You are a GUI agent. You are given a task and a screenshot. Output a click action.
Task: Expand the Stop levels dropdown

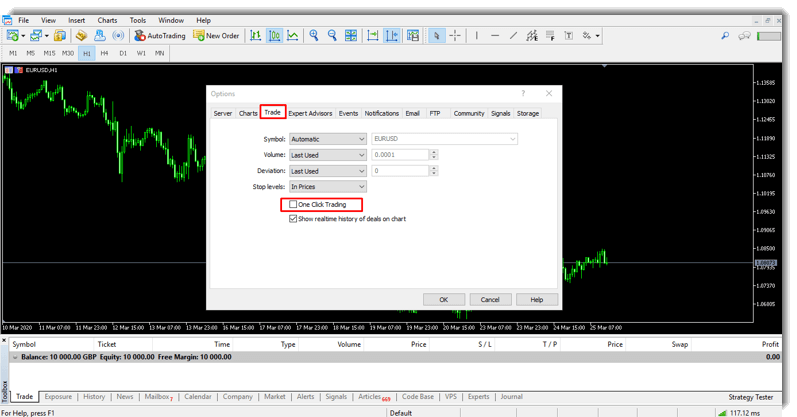[x=327, y=187]
